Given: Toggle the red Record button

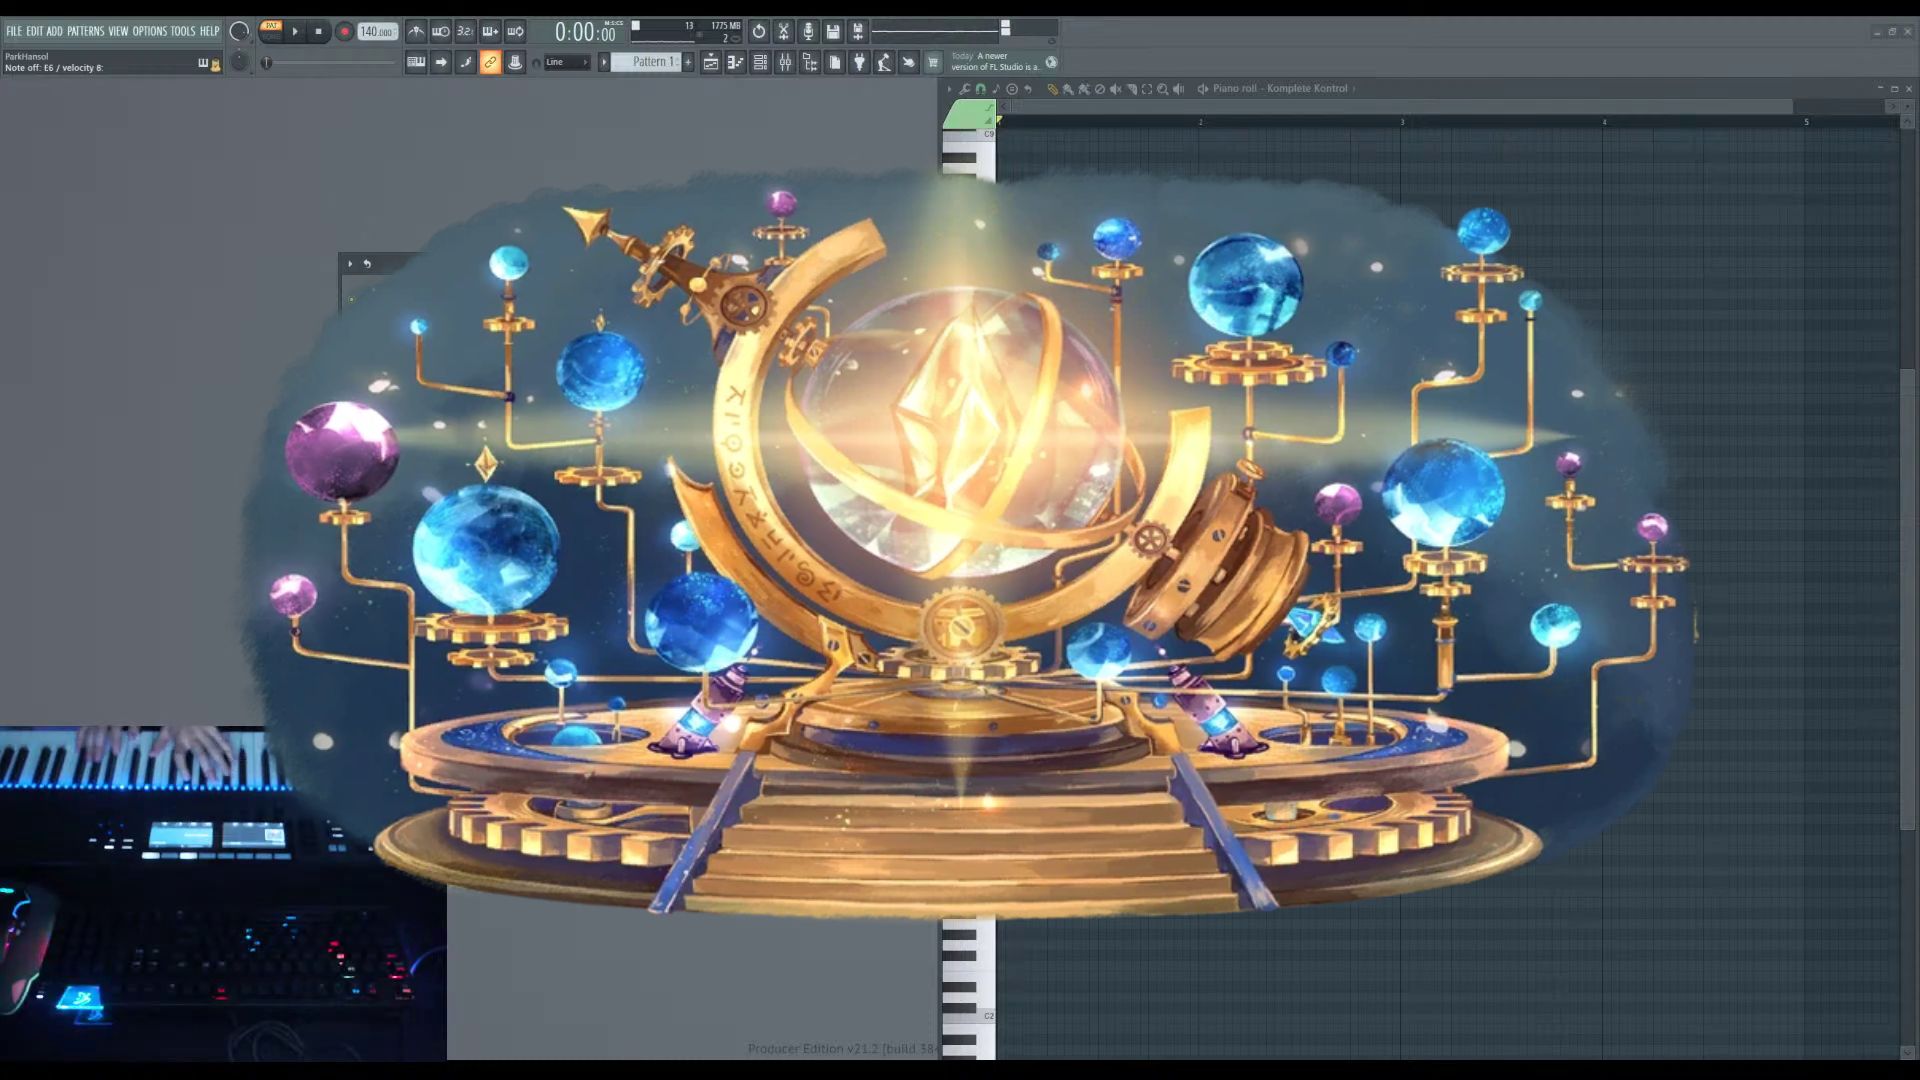Looking at the screenshot, I should pos(344,31).
